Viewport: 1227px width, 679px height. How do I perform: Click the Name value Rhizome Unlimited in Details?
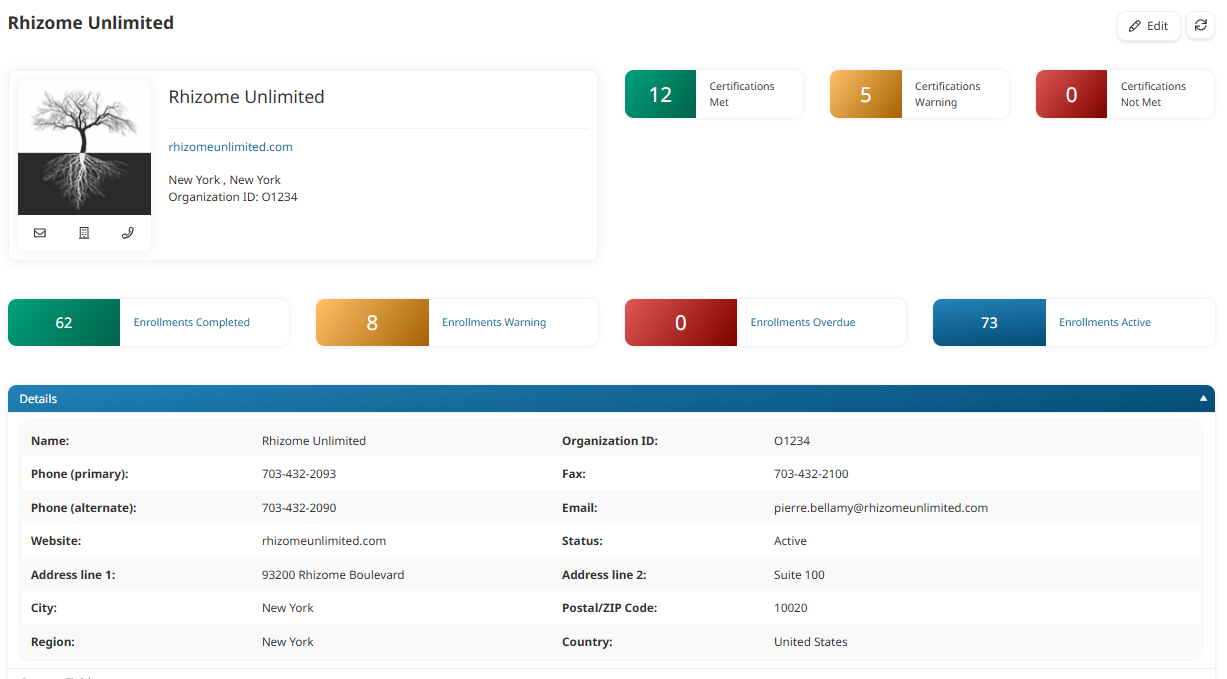(x=314, y=441)
